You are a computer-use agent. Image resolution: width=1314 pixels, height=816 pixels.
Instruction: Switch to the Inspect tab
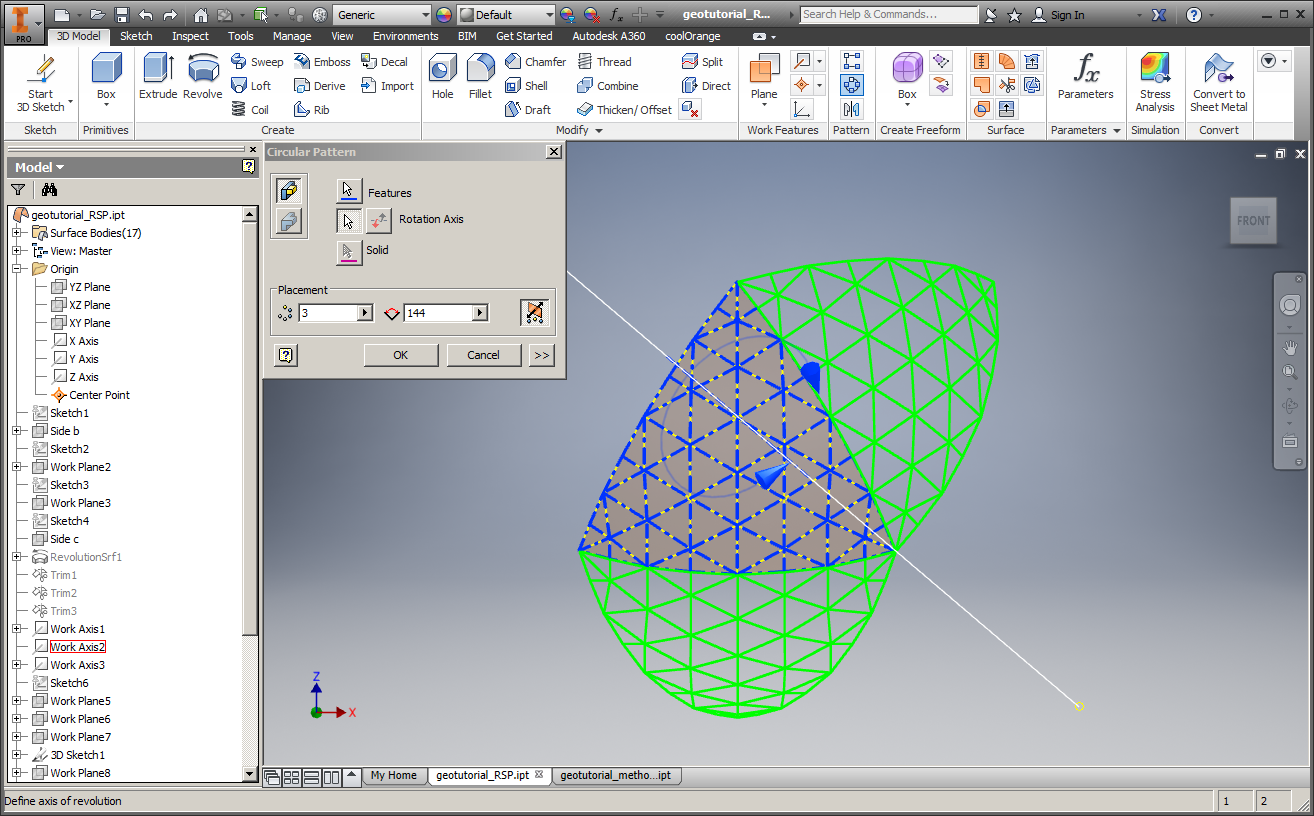(191, 36)
